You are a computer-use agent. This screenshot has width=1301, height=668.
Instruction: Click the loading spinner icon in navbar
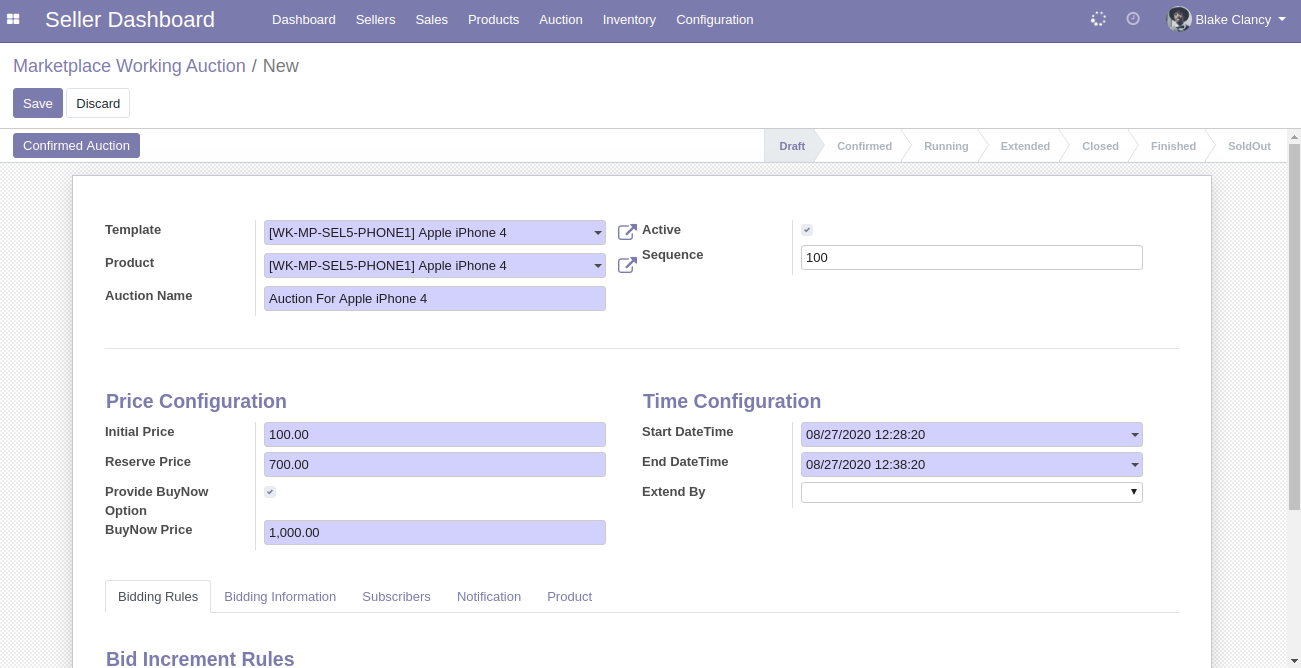pos(1098,19)
